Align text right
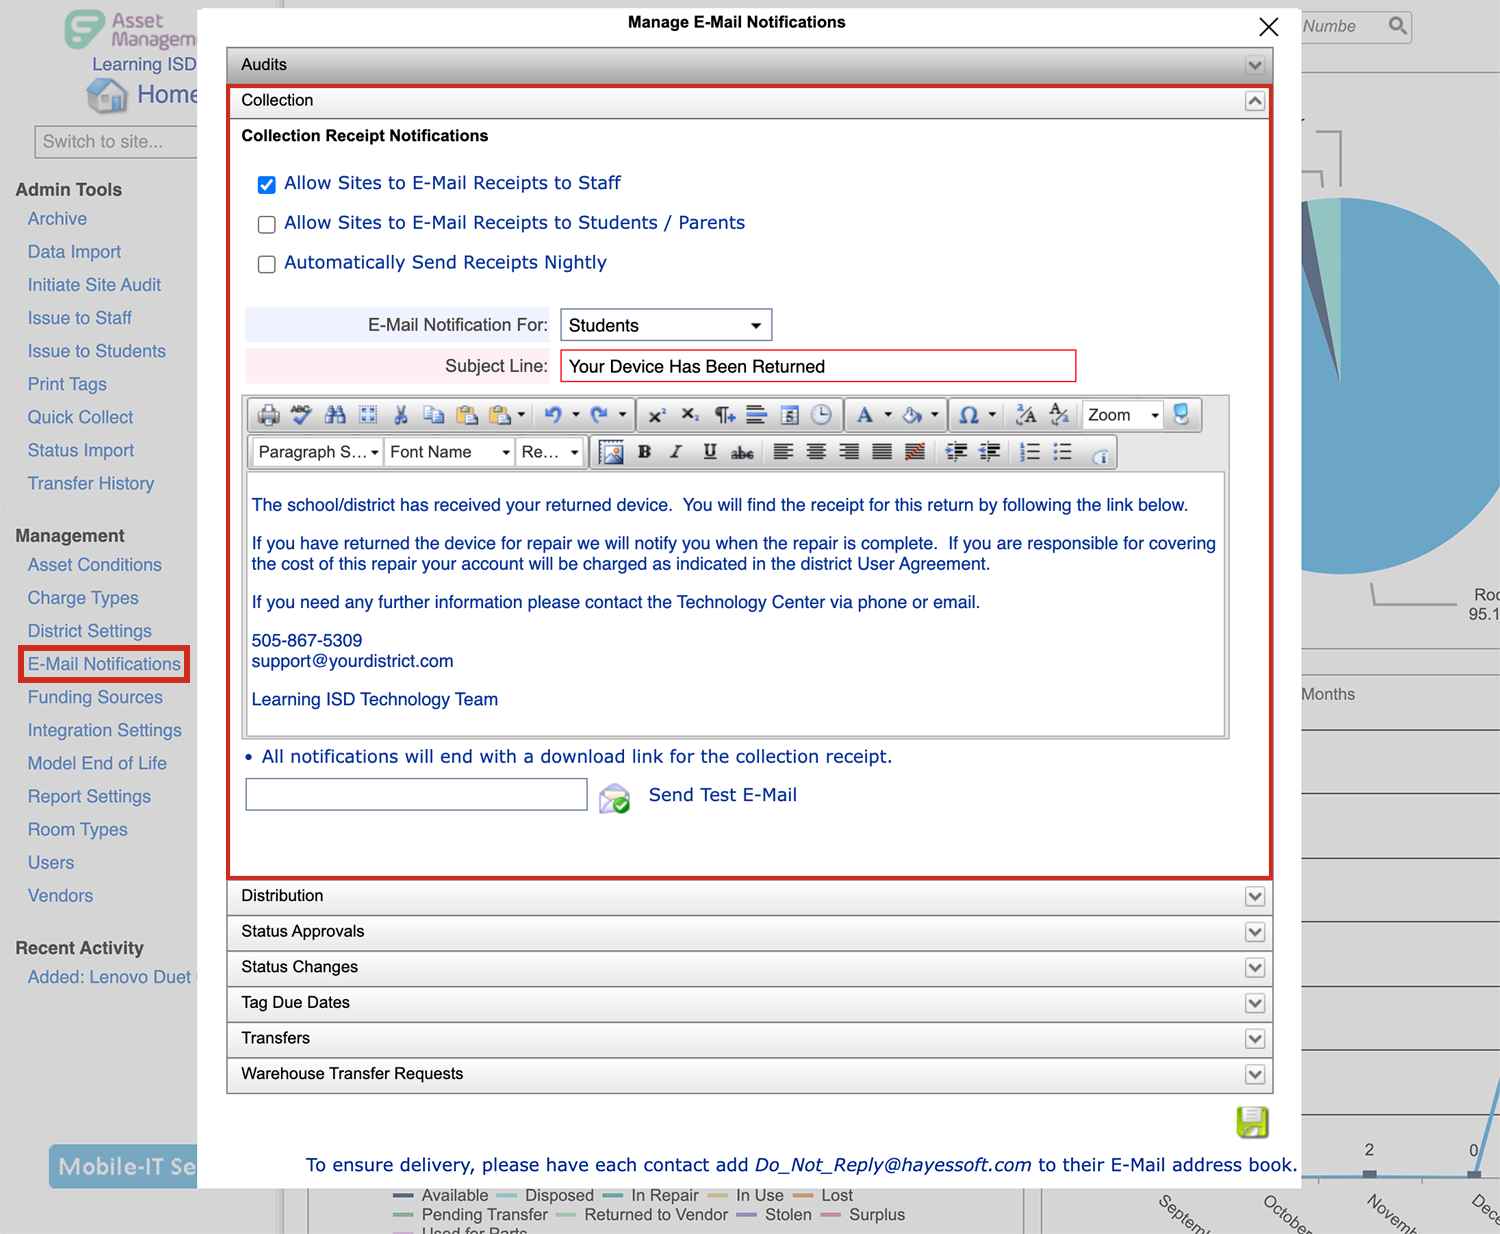The height and width of the screenshot is (1234, 1500). (x=849, y=452)
